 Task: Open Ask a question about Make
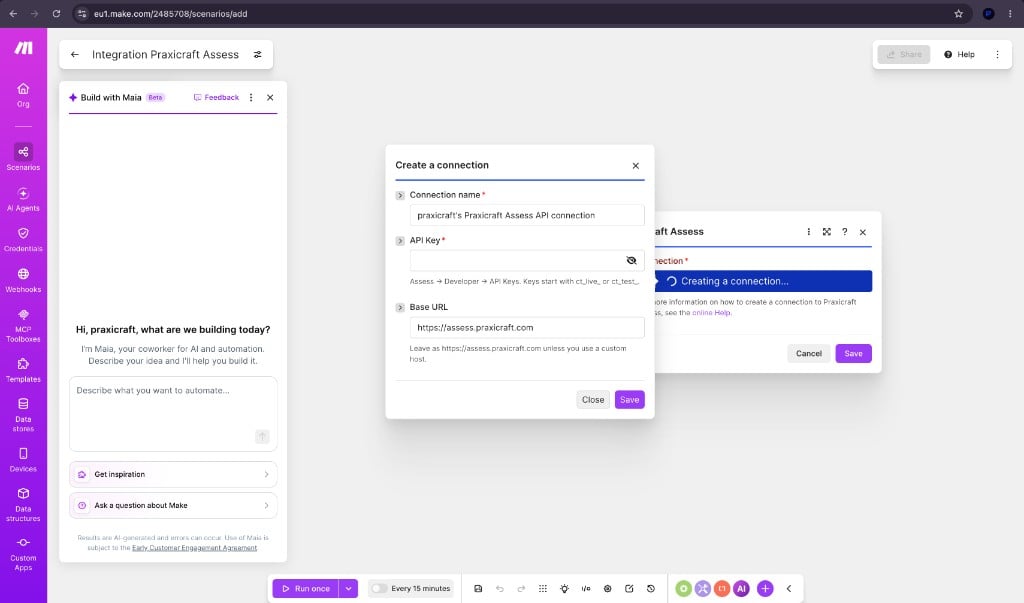173,506
